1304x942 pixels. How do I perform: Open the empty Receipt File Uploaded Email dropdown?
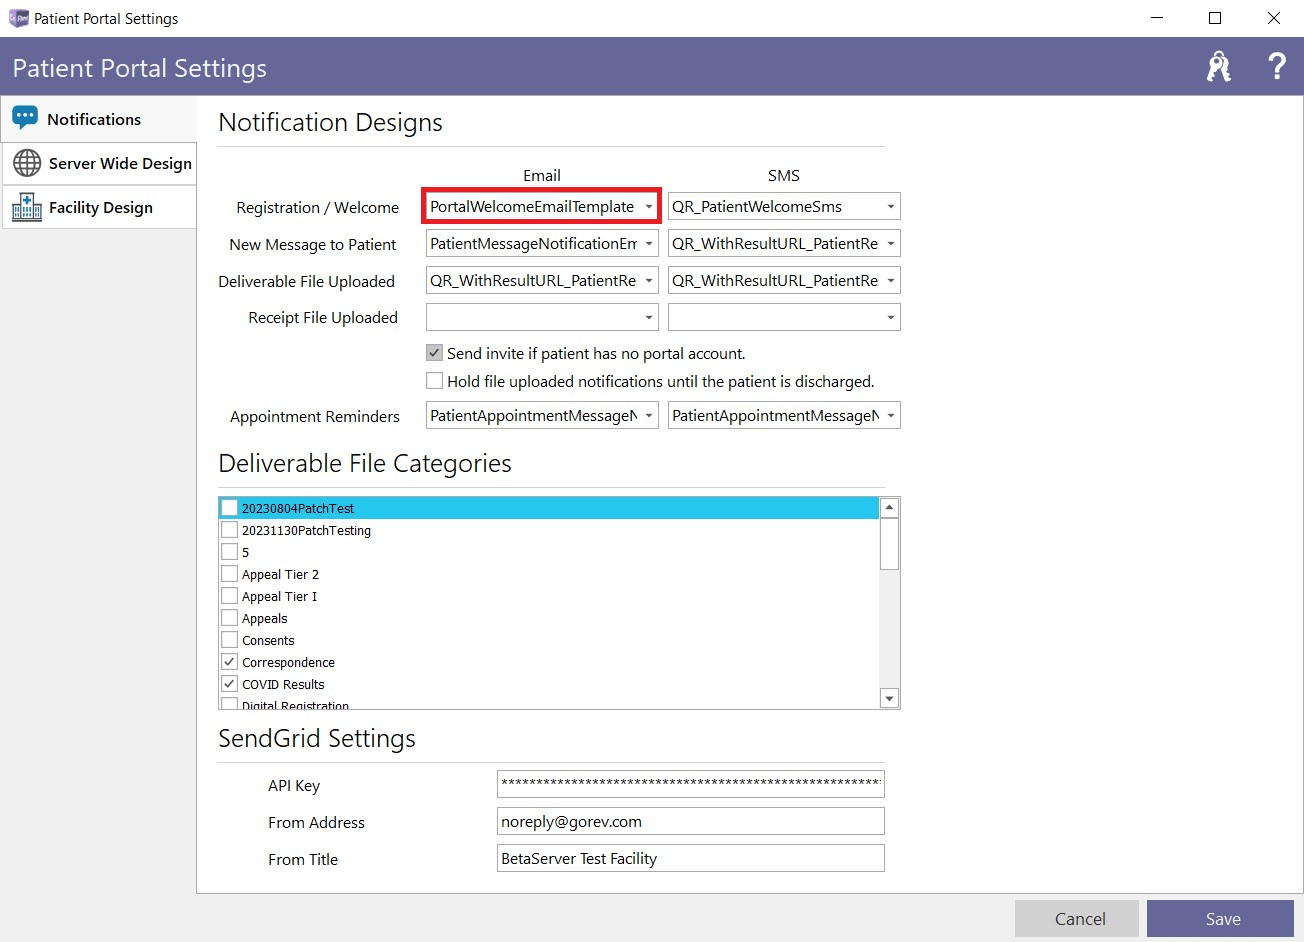648,317
